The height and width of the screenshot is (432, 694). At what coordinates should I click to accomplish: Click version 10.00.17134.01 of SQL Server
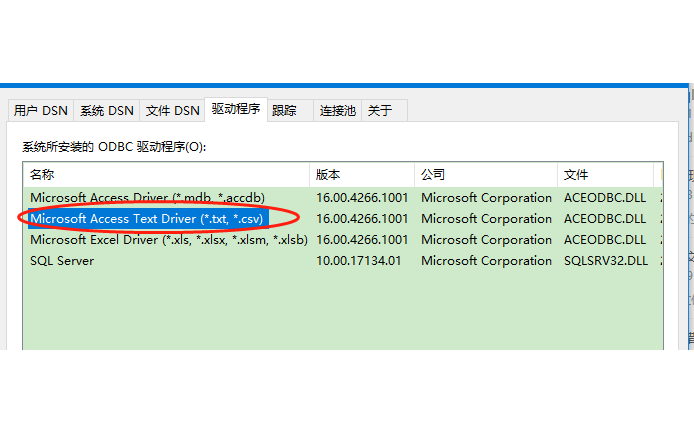(x=359, y=261)
